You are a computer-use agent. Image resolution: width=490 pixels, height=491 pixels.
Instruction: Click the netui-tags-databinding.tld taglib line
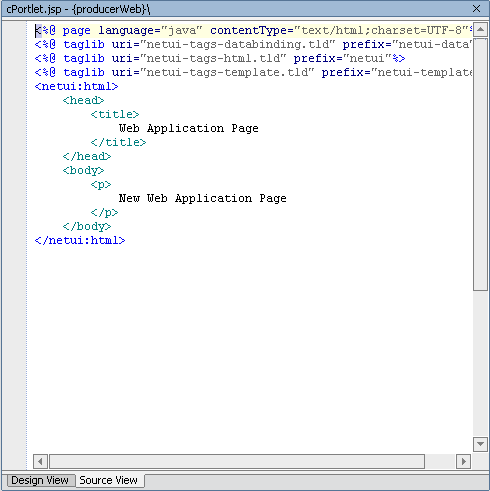coord(253,44)
